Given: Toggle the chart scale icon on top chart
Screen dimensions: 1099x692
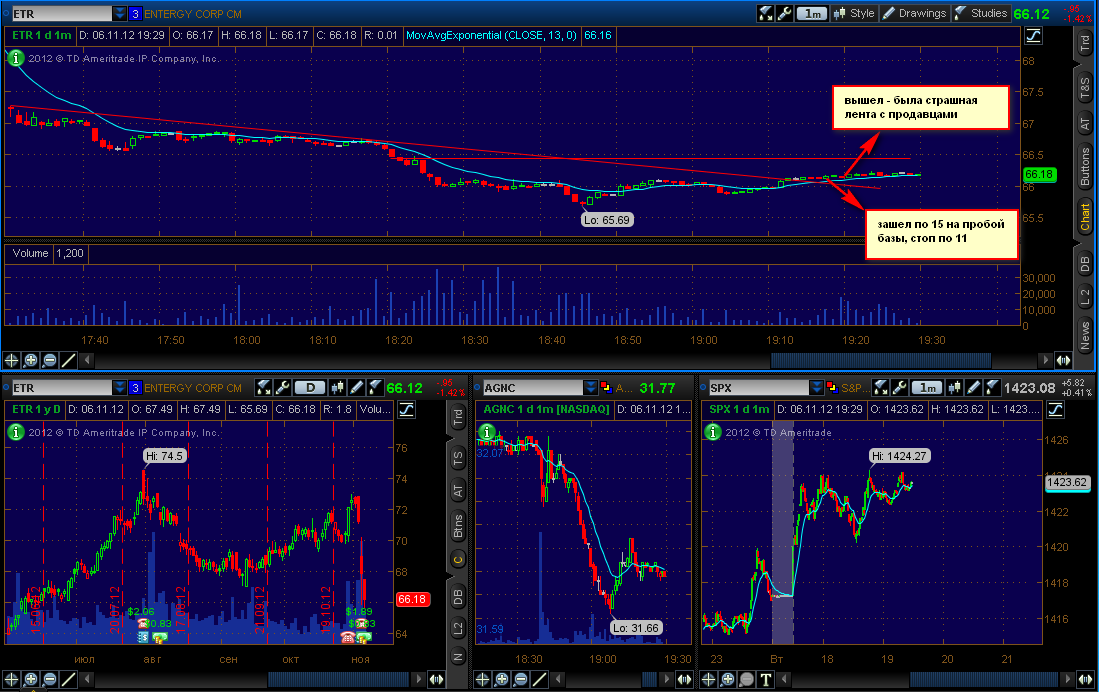Looking at the screenshot, I should click(x=1033, y=35).
